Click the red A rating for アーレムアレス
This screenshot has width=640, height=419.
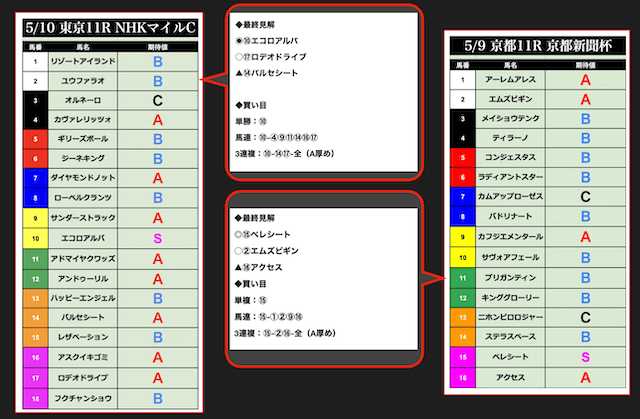(585, 80)
